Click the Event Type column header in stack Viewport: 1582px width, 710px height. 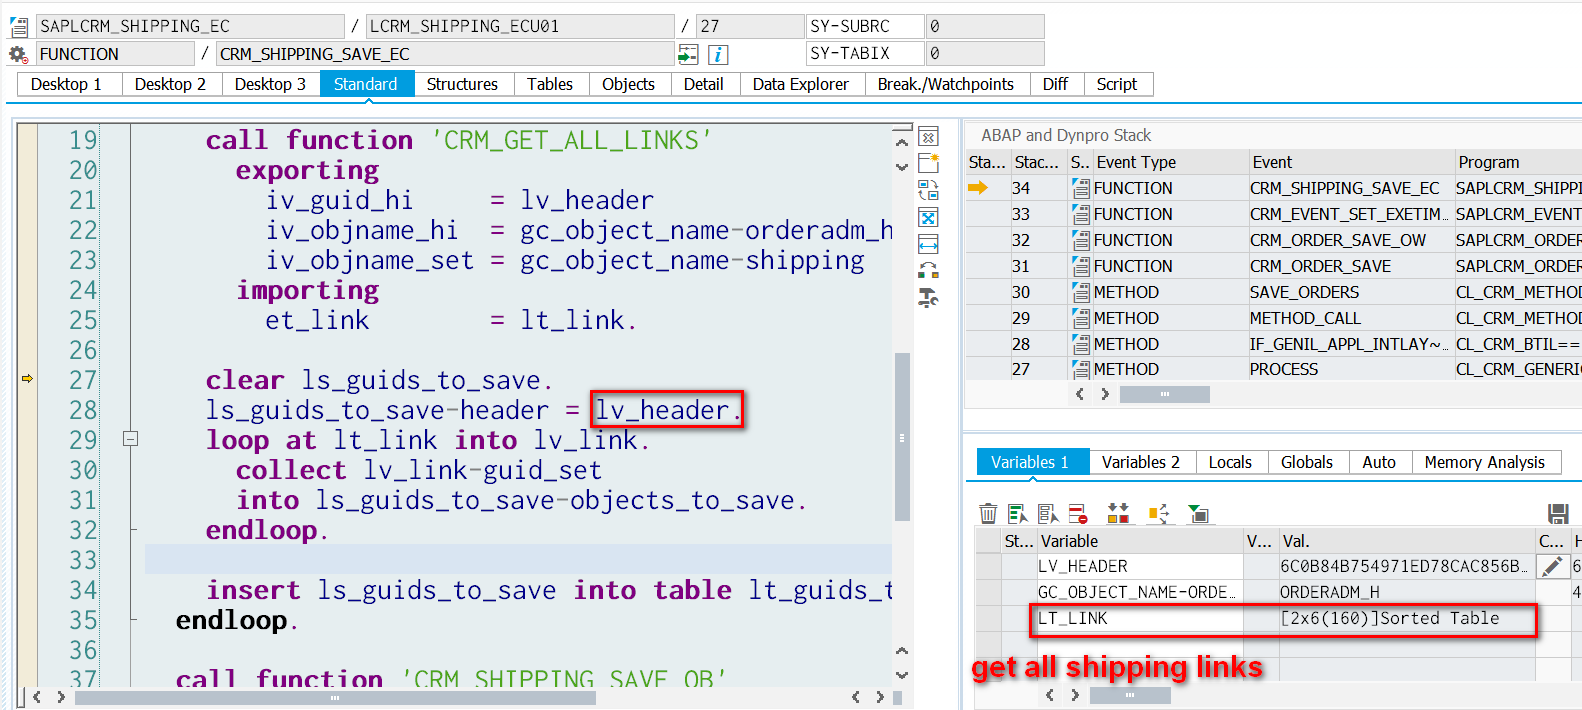pyautogui.click(x=1170, y=162)
